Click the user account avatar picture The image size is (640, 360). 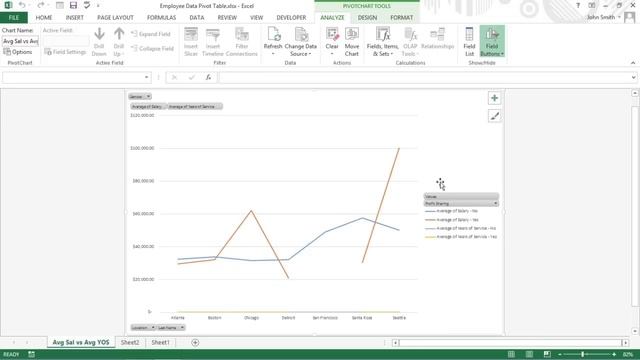tap(629, 17)
